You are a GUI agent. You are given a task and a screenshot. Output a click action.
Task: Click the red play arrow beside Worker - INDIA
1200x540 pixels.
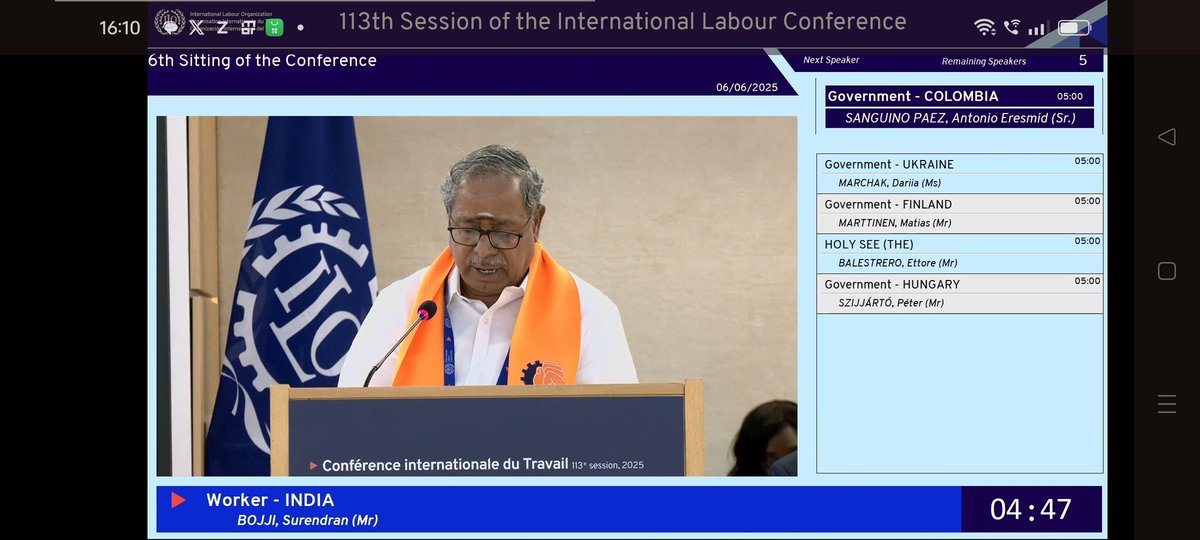coord(178,500)
